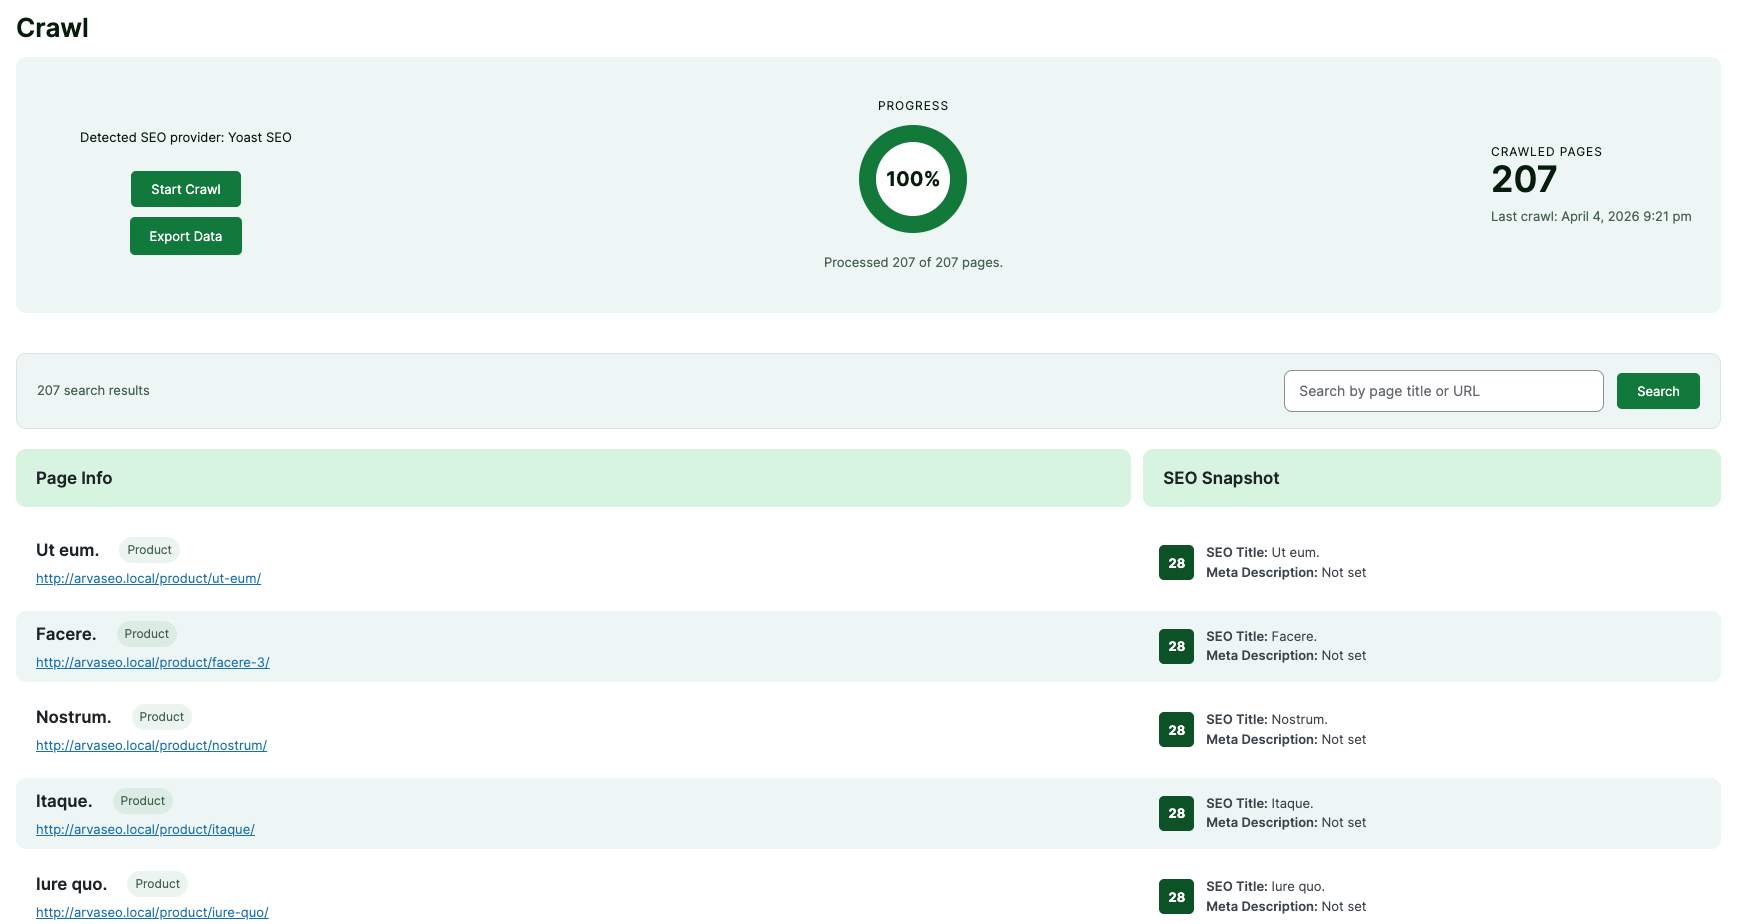This screenshot has width=1741, height=924.
Task: Click 'Meta Description: Not set' for Nostrum.
Action: pyautogui.click(x=1286, y=740)
